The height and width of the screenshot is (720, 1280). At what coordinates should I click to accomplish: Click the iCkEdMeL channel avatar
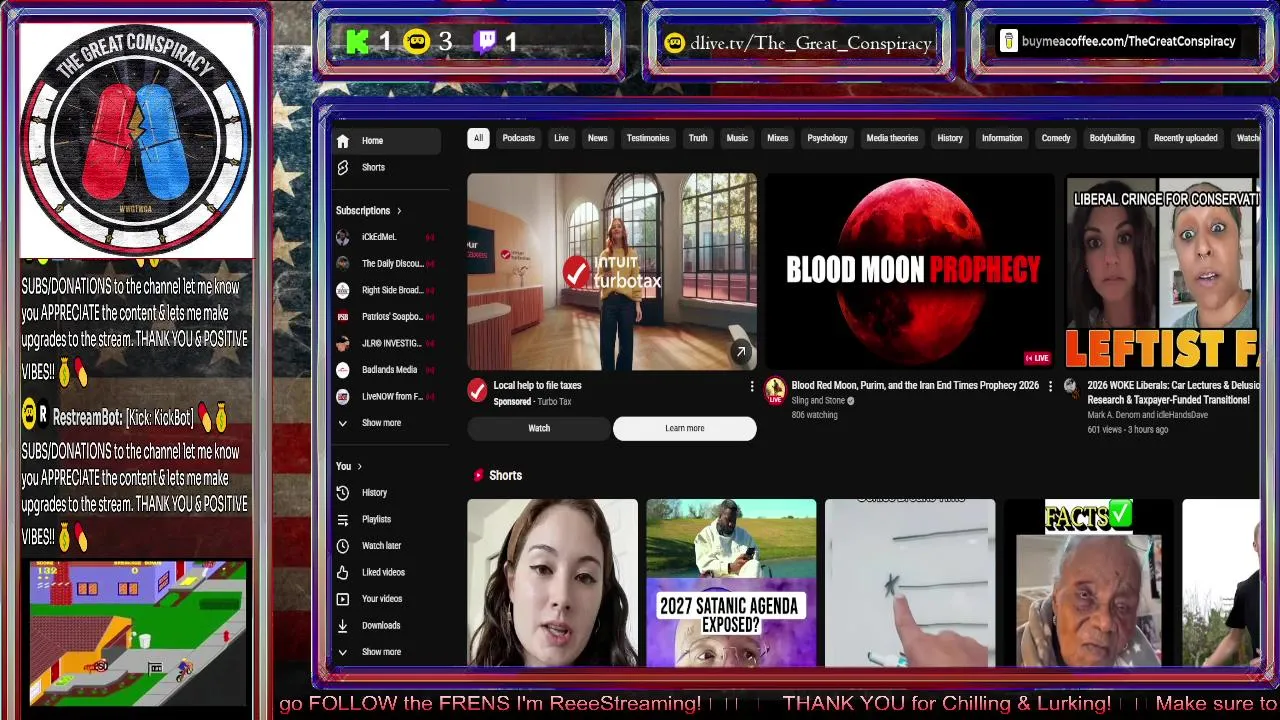(x=343, y=237)
